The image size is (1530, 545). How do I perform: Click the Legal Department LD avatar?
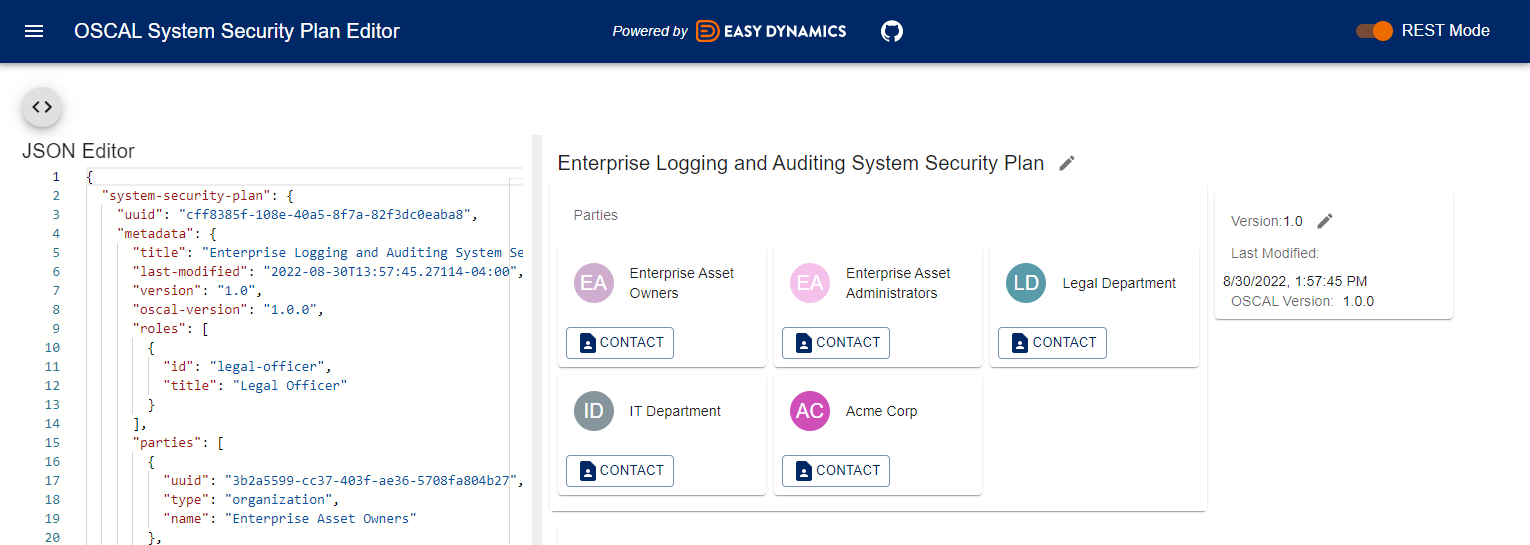tap(1026, 283)
